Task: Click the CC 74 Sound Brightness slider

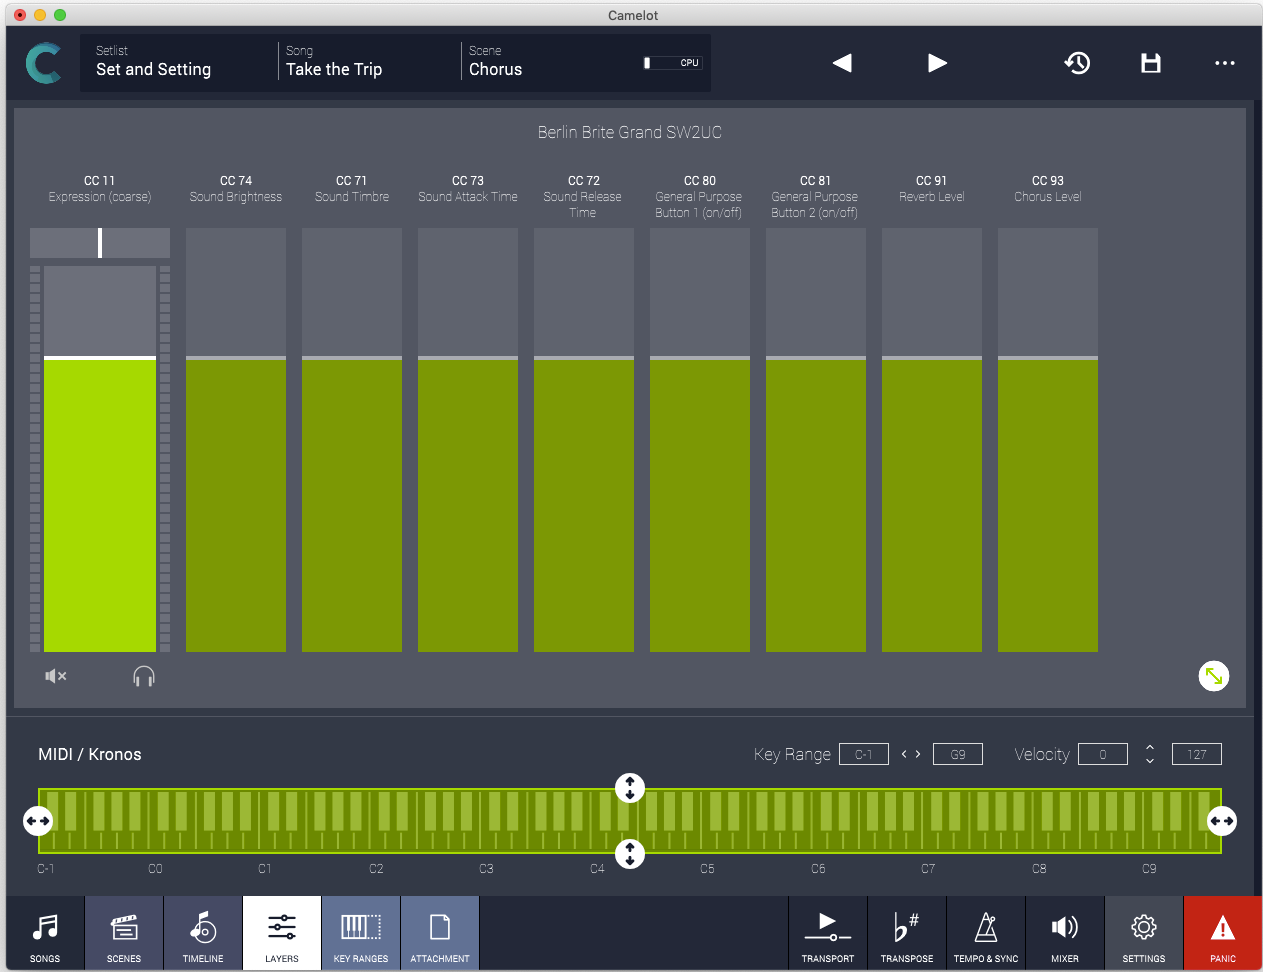Action: tap(236, 440)
